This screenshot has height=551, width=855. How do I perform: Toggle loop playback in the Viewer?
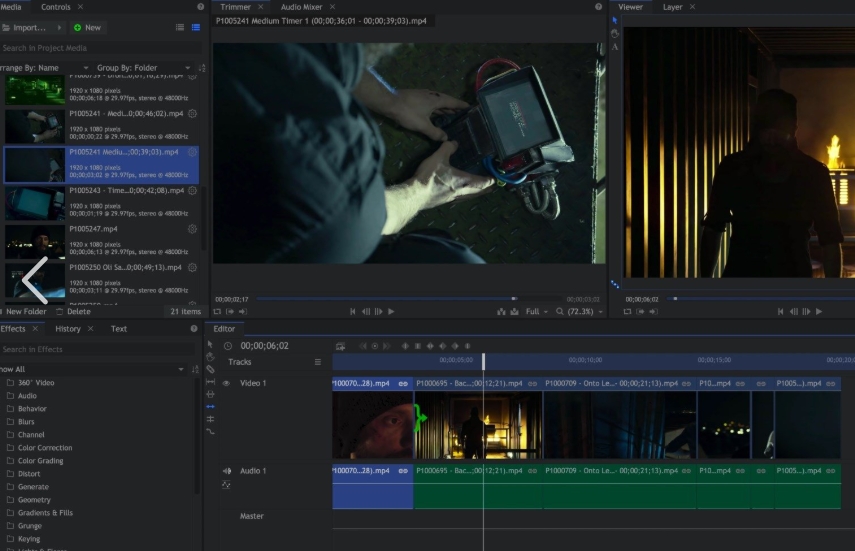point(627,312)
